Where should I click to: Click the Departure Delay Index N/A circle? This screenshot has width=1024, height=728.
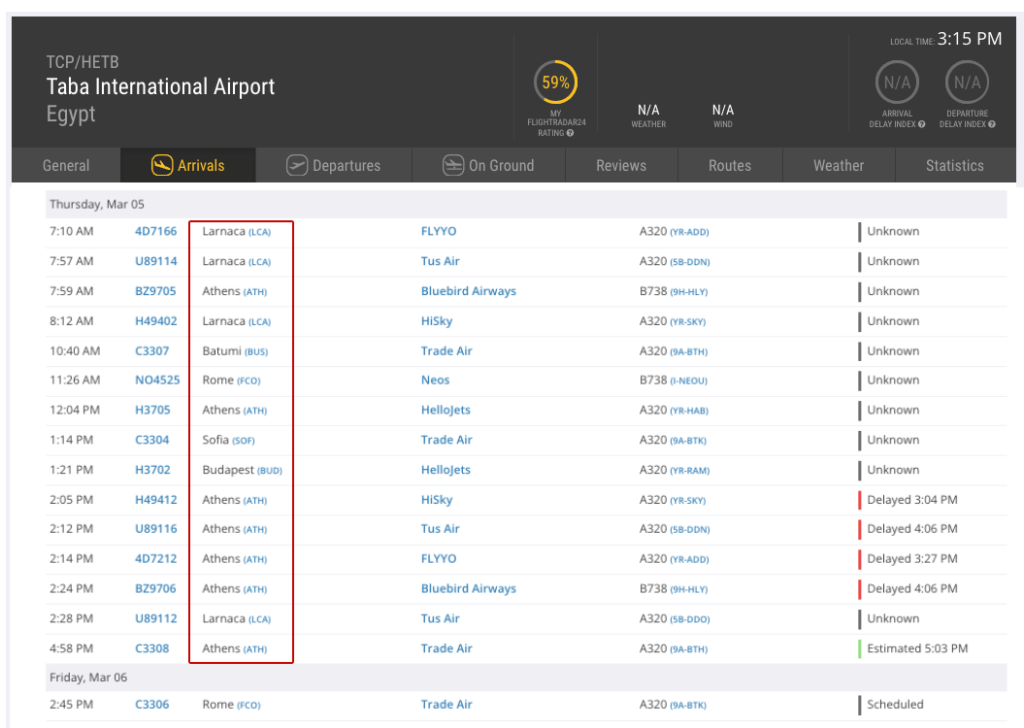click(x=967, y=82)
